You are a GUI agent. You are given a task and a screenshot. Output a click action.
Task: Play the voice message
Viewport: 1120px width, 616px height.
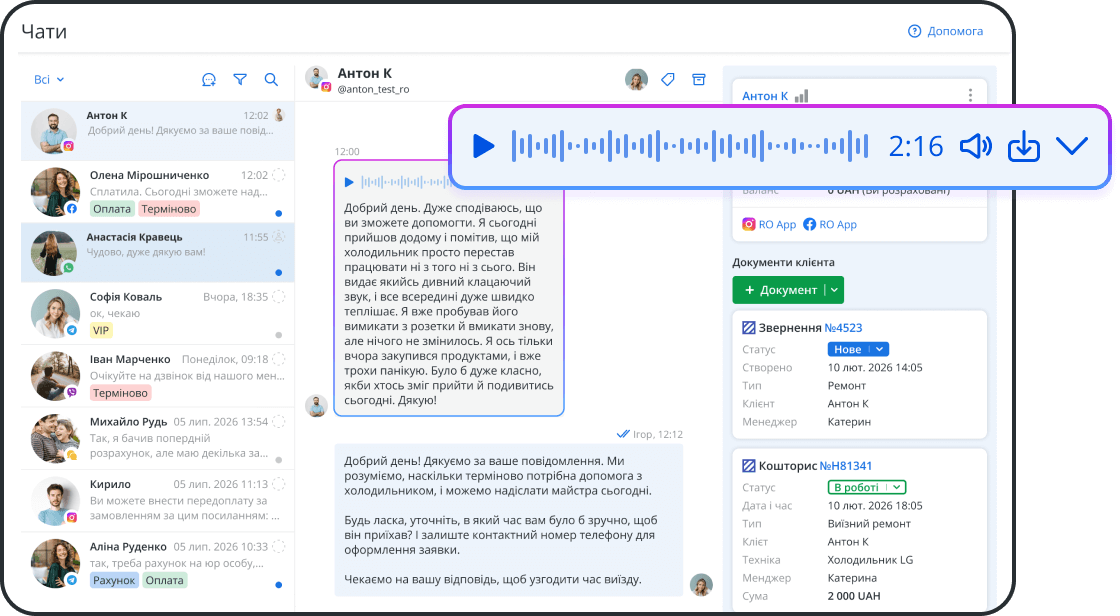pos(483,145)
